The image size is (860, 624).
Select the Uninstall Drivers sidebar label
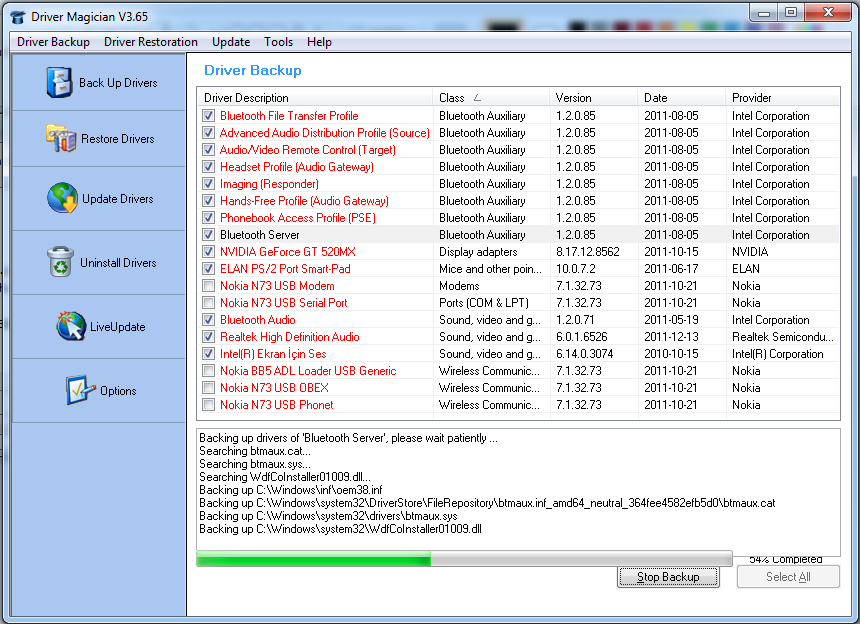[x=118, y=263]
